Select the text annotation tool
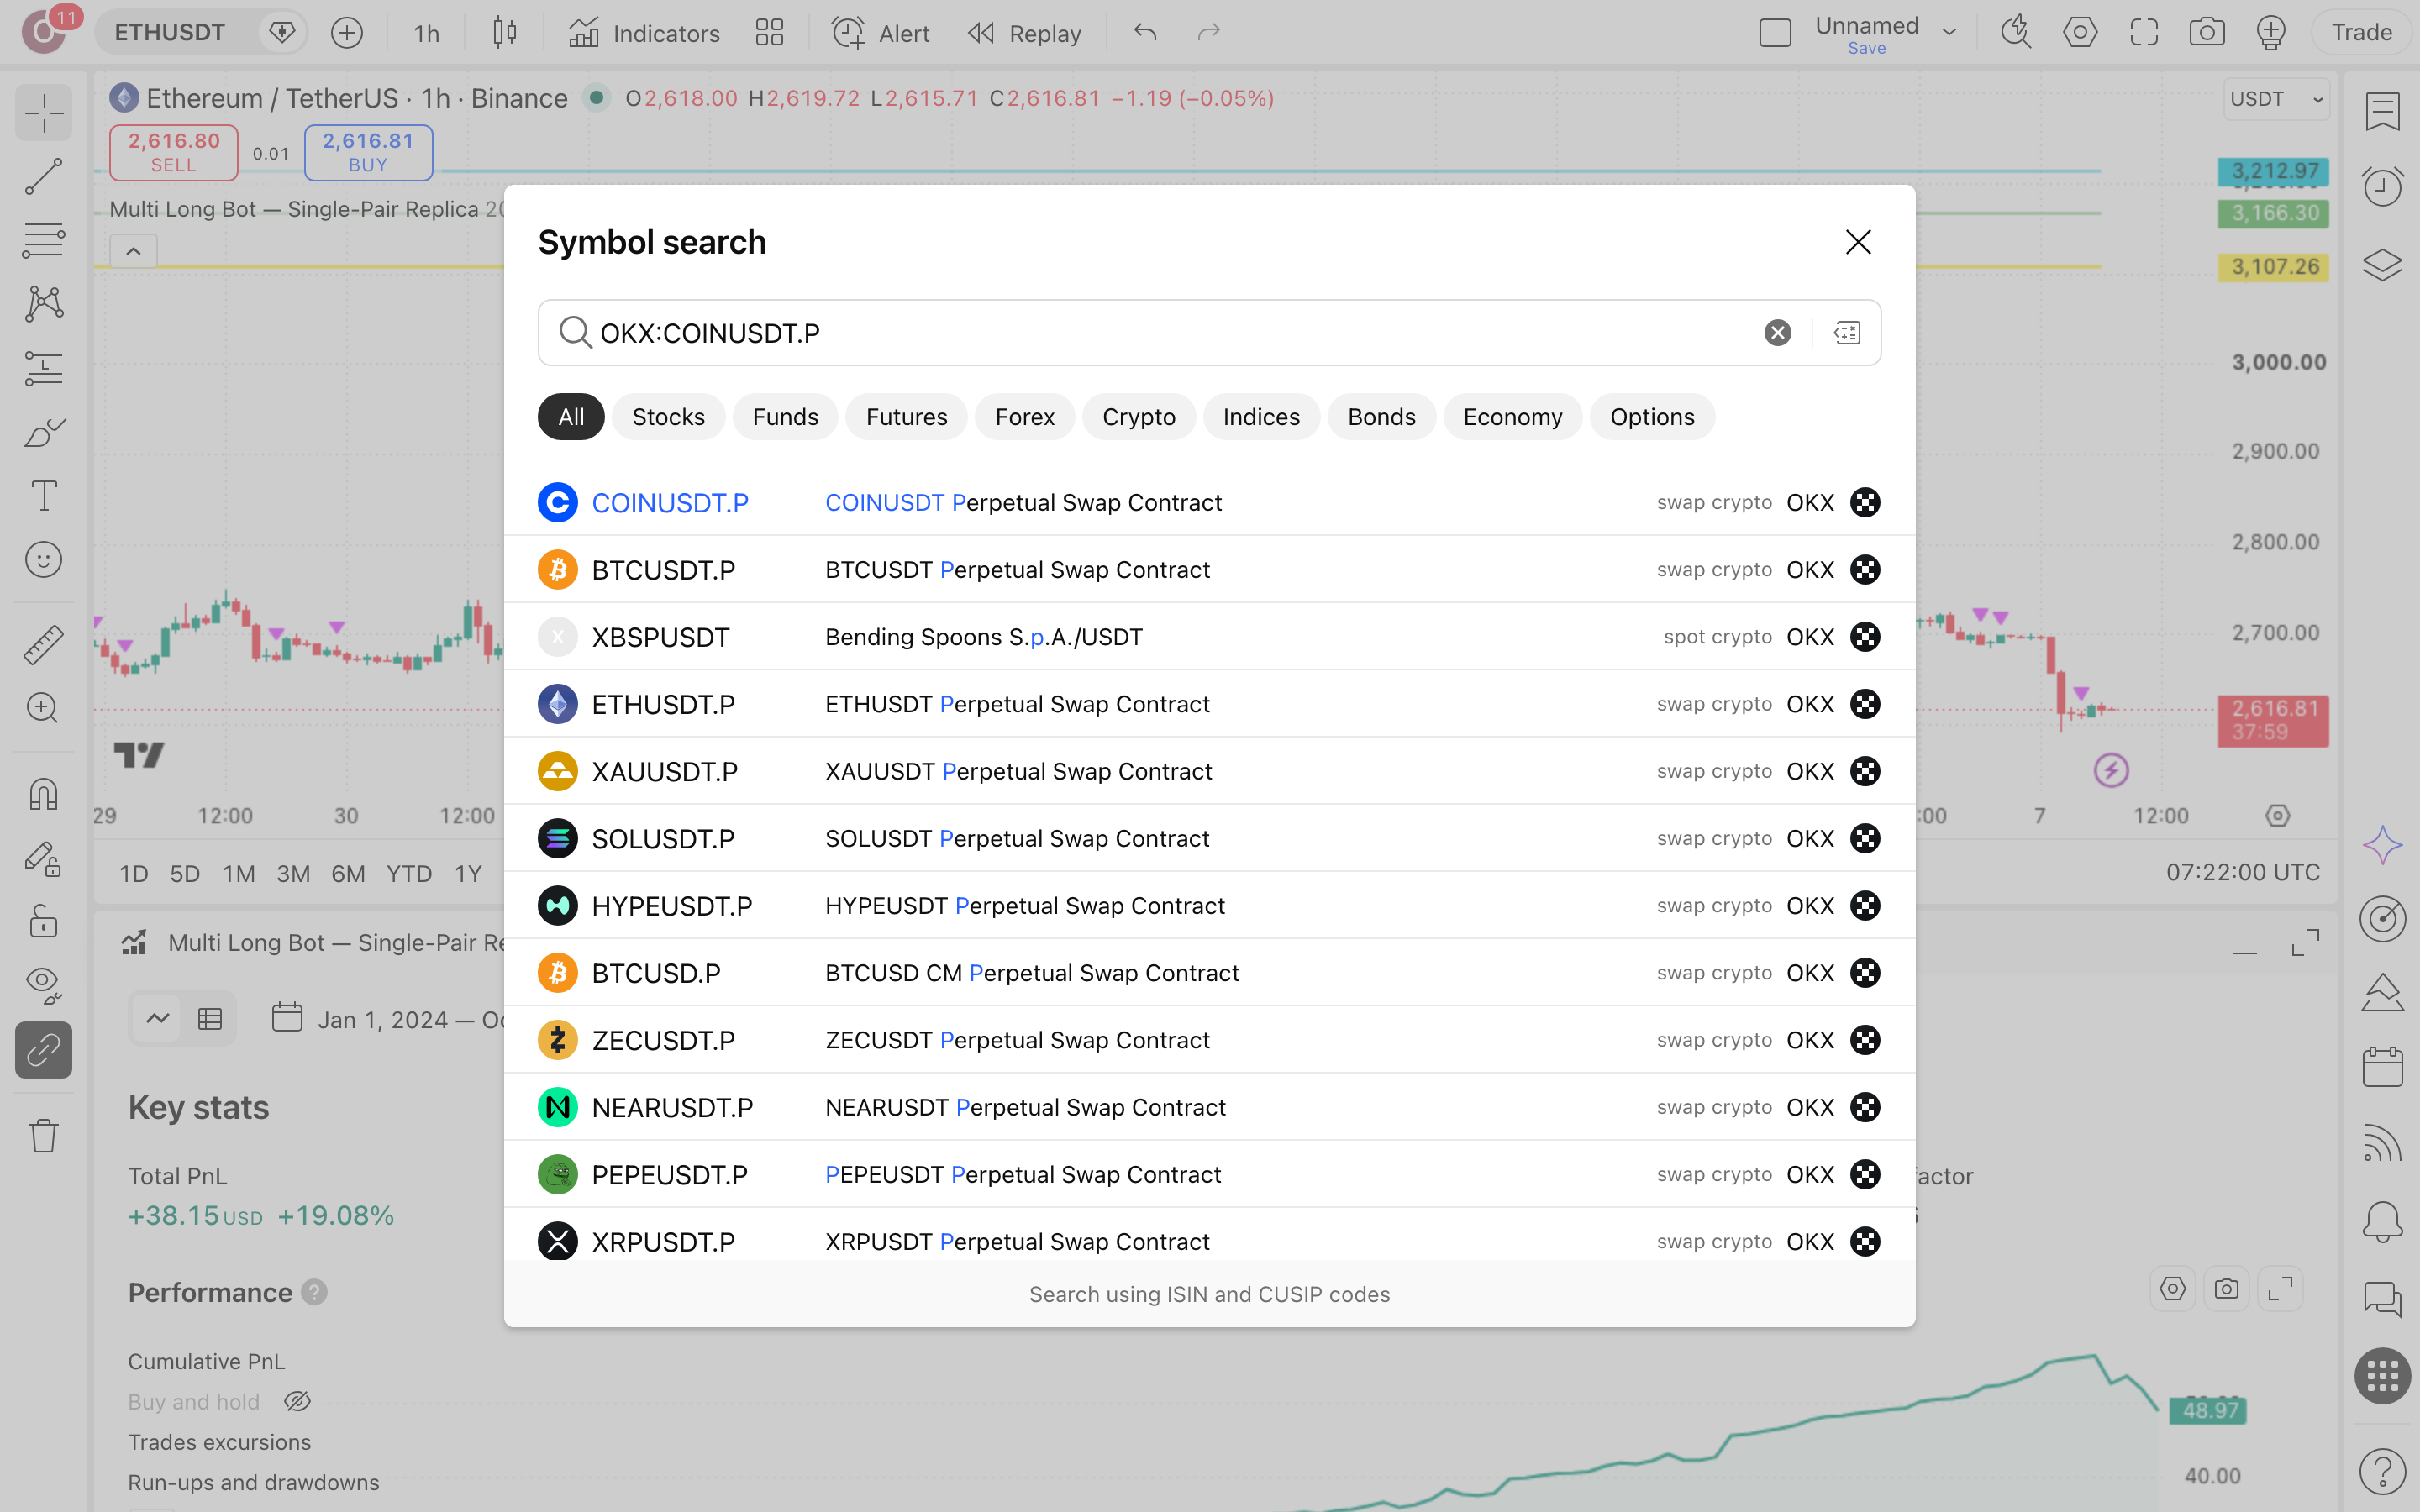The width and height of the screenshot is (2420, 1512). 43,496
